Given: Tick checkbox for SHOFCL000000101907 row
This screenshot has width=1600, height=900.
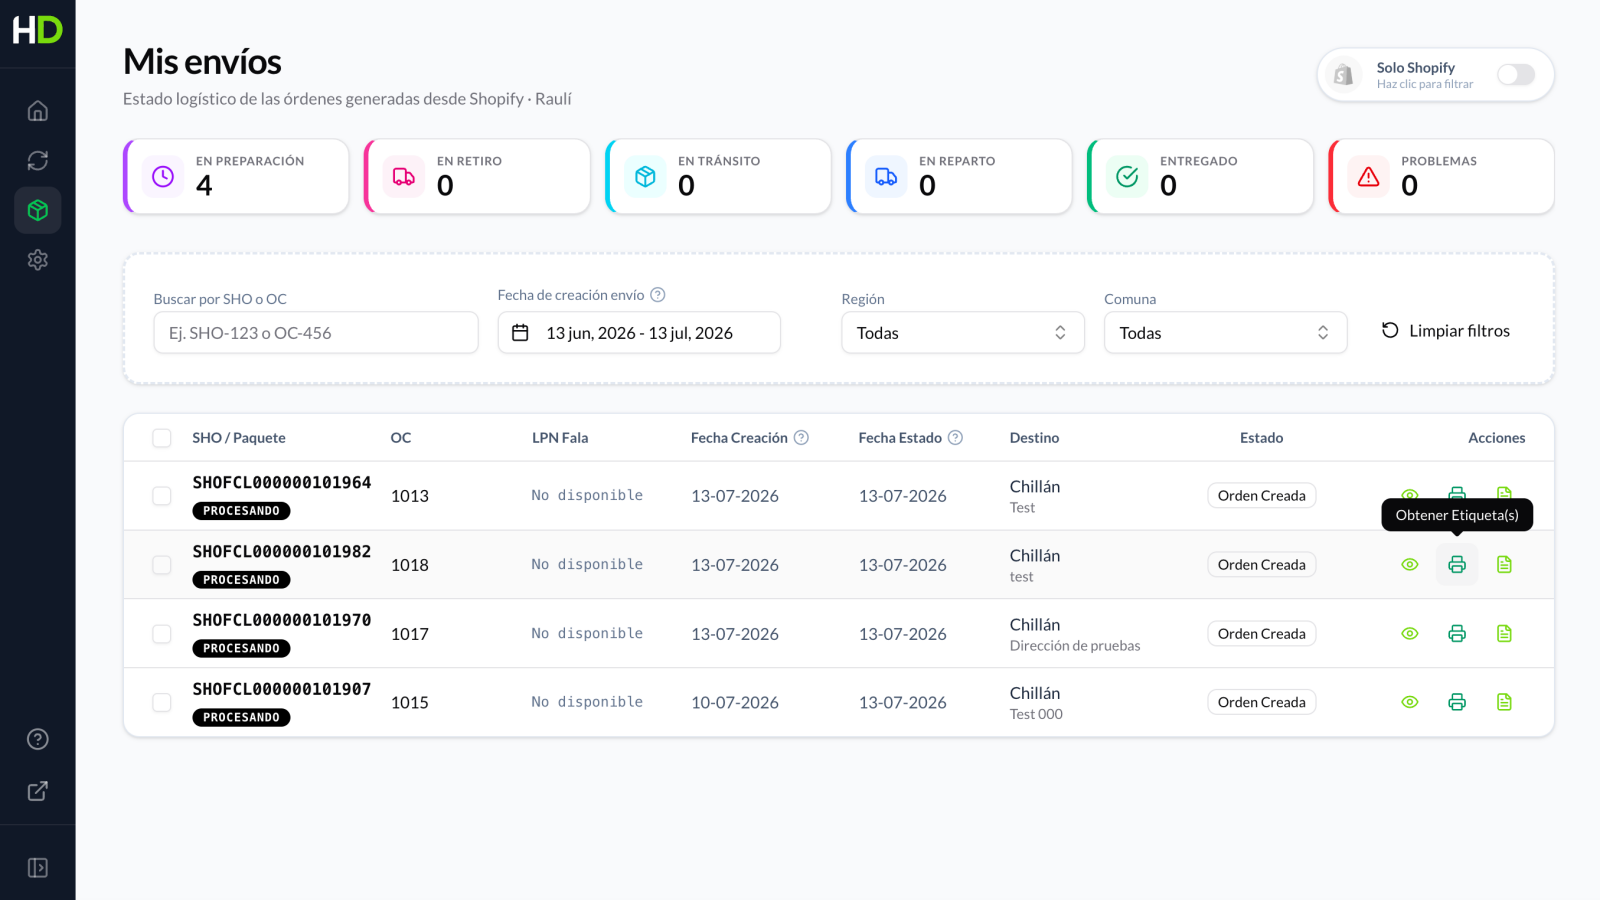Looking at the screenshot, I should point(162,703).
